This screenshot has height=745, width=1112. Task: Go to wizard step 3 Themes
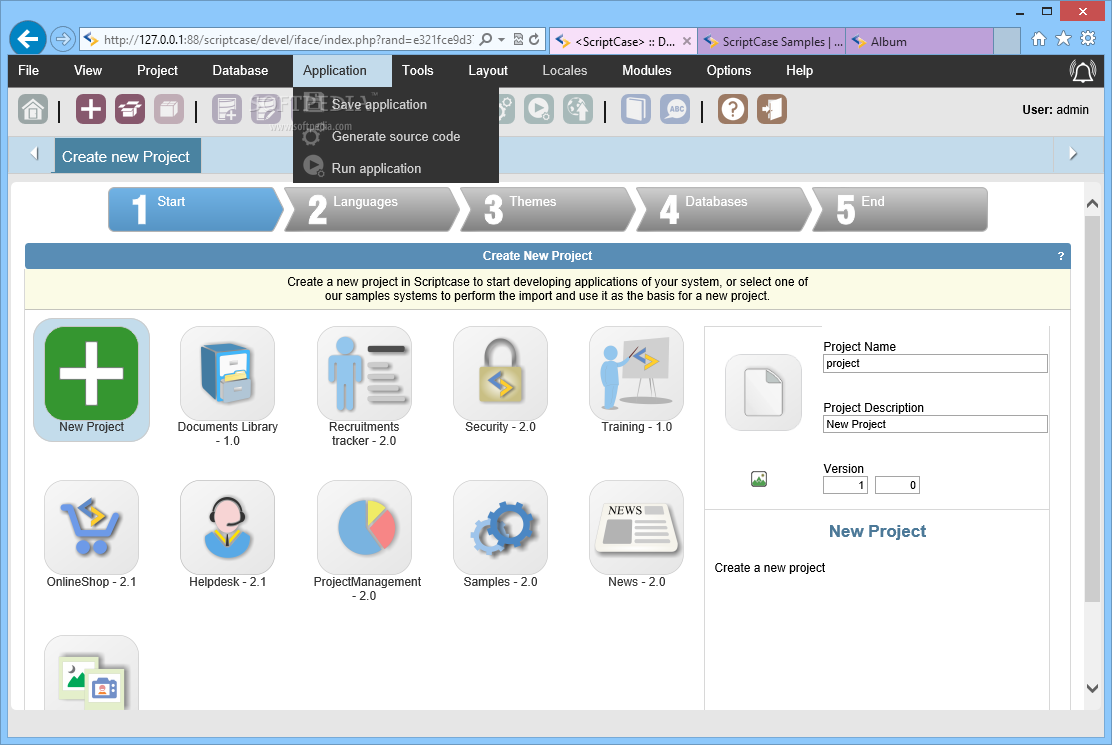tap(547, 209)
